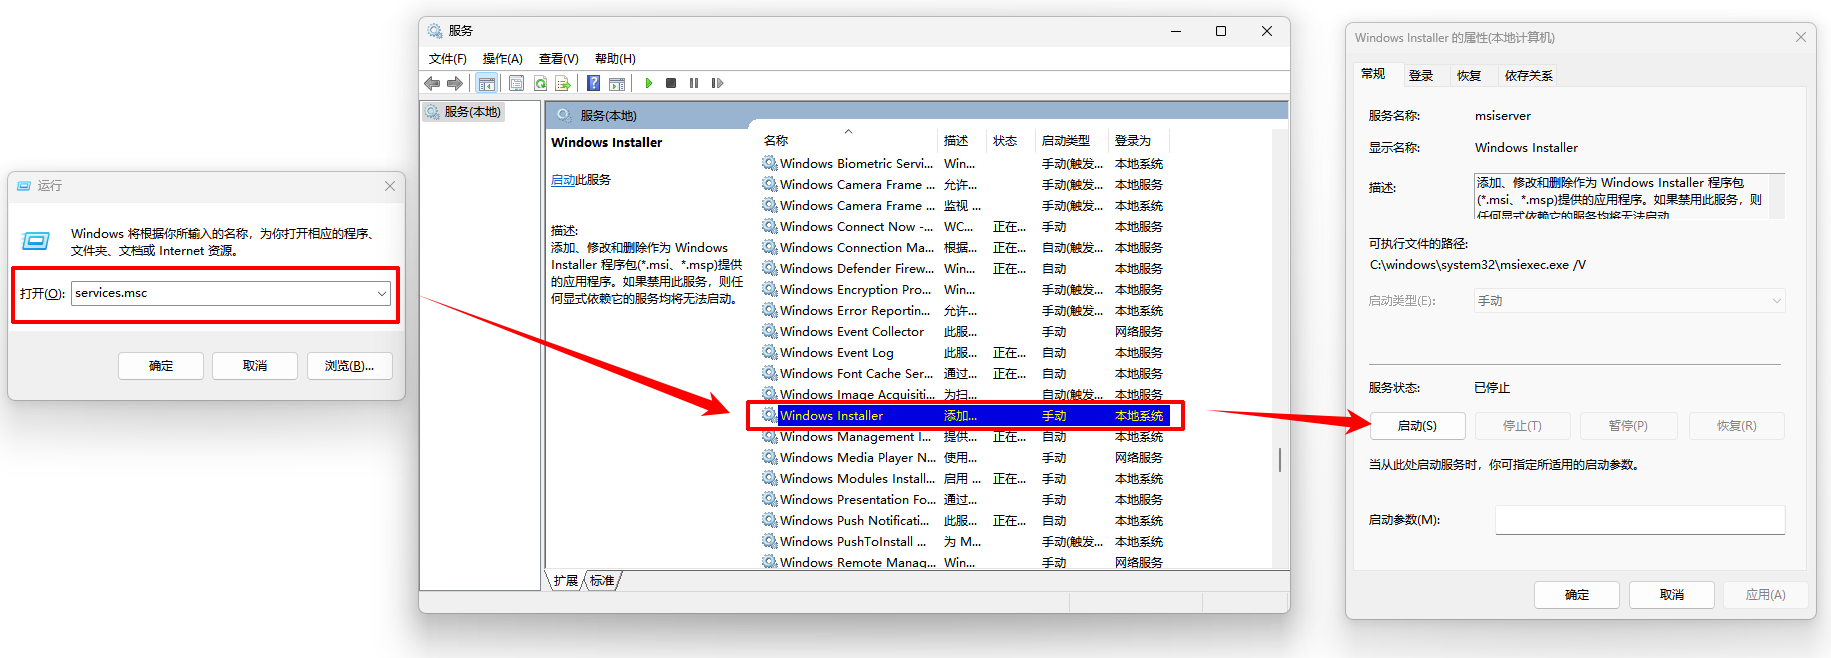The height and width of the screenshot is (658, 1831).
Task: Click the Restart Service toolbar icon
Action: 717,83
